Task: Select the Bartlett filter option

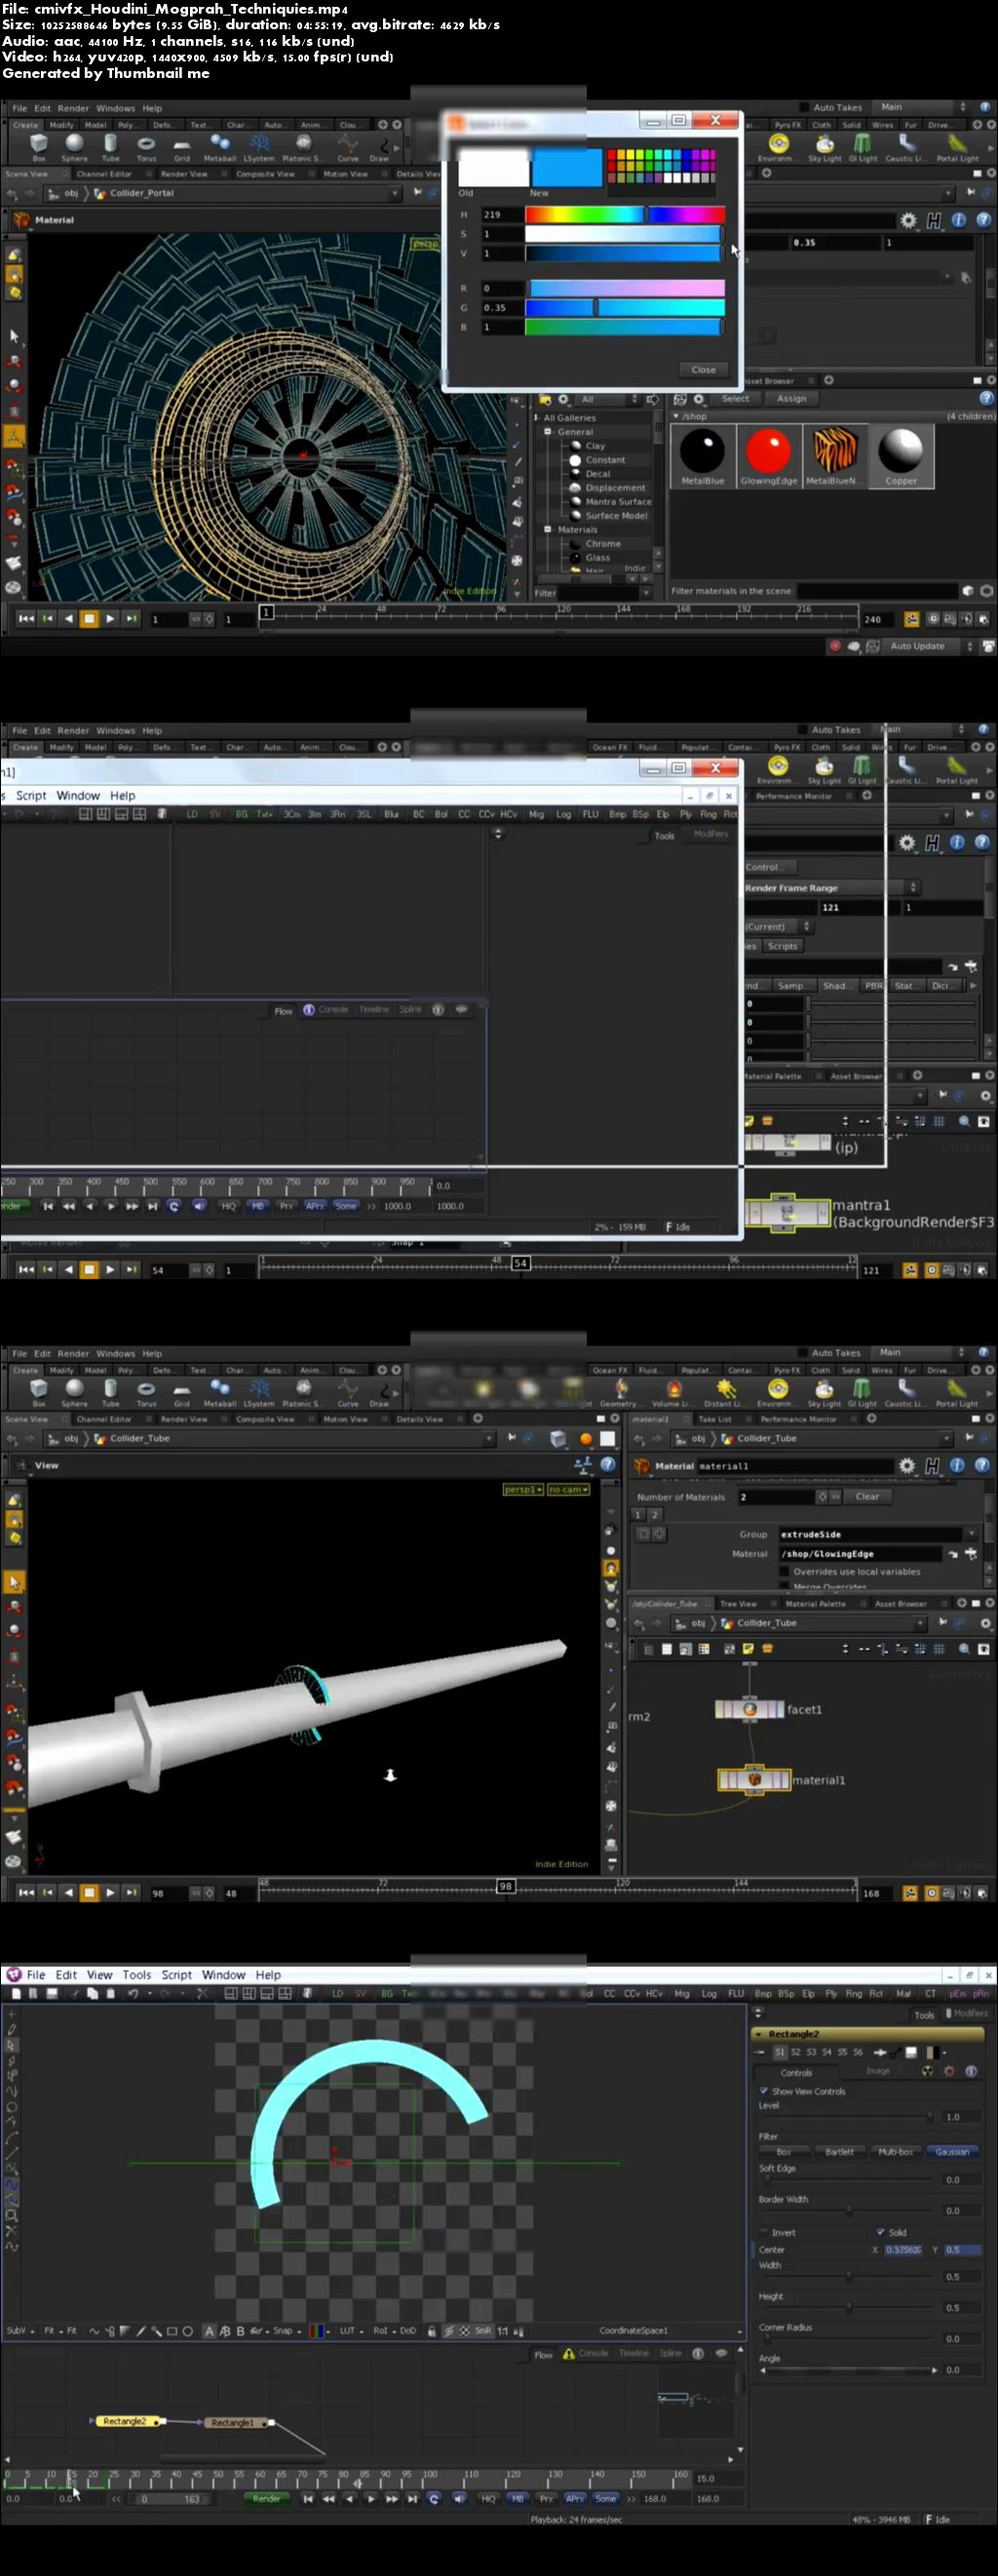Action: click(x=839, y=2151)
